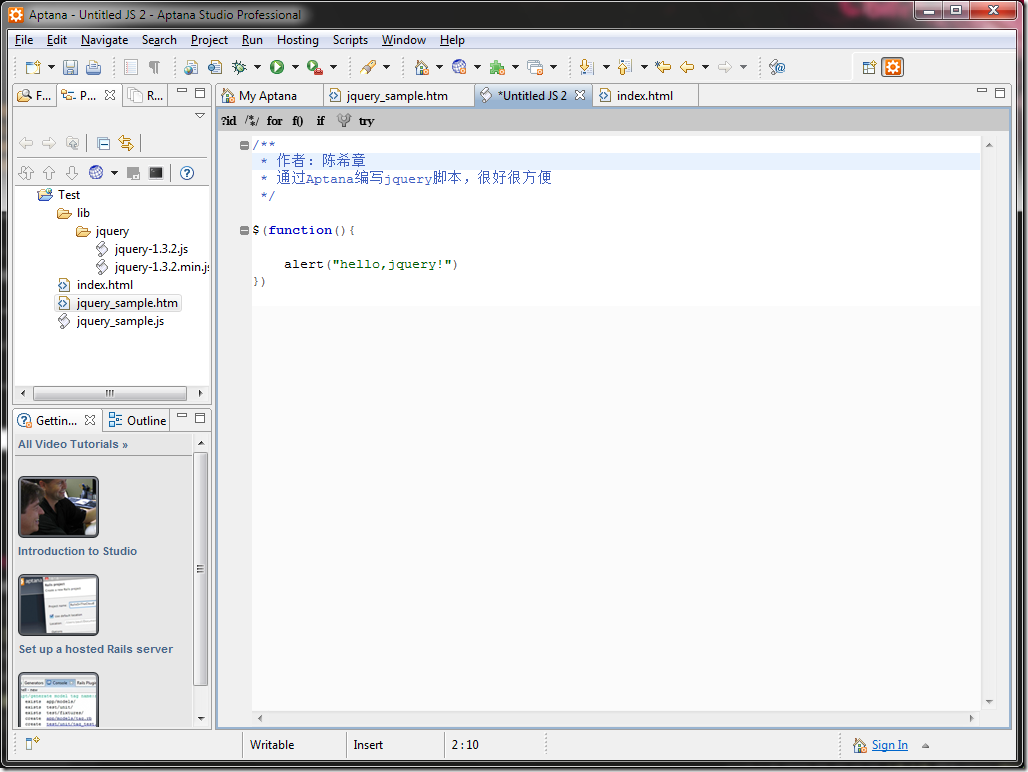Open the Hosting menu
The width and height of the screenshot is (1028, 772).
[x=298, y=40]
